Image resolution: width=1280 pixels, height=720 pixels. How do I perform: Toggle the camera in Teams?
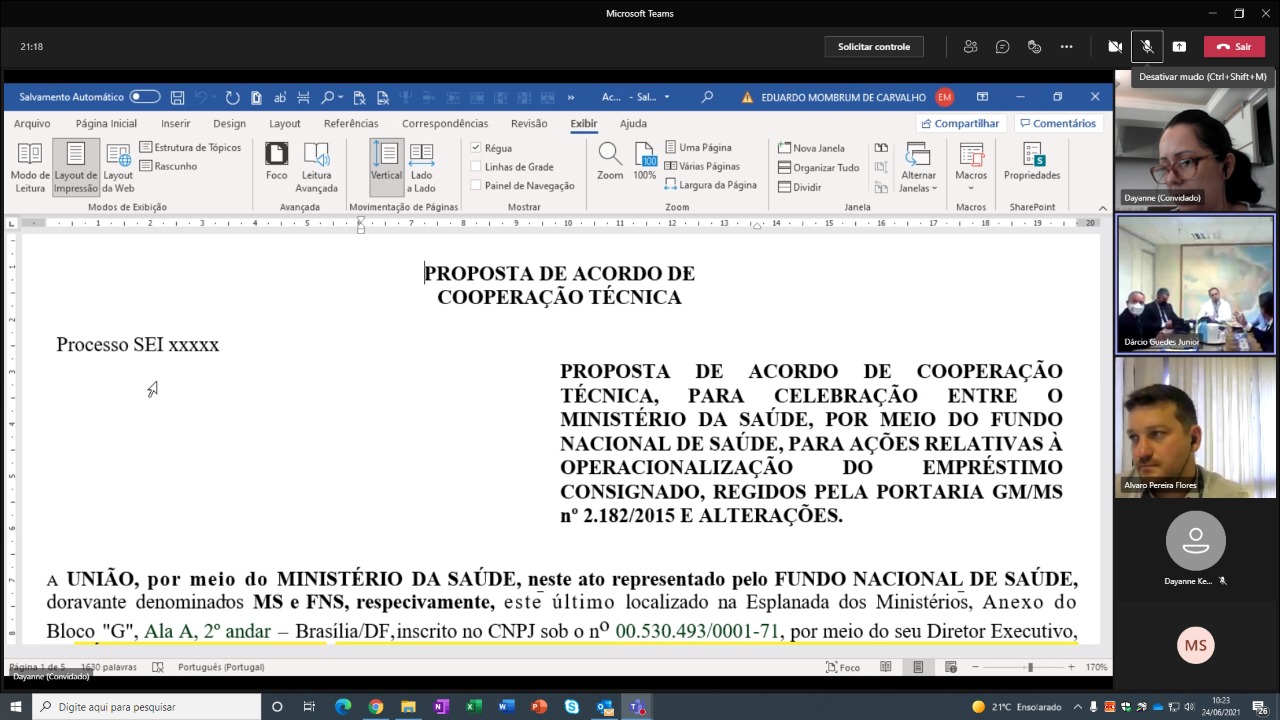1114,46
